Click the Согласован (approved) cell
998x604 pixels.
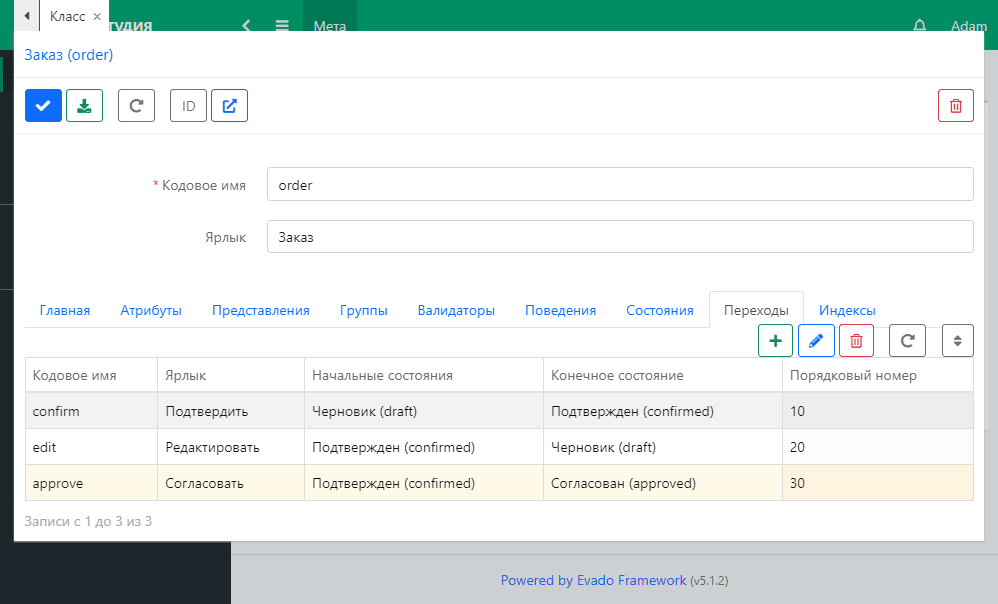pos(663,483)
